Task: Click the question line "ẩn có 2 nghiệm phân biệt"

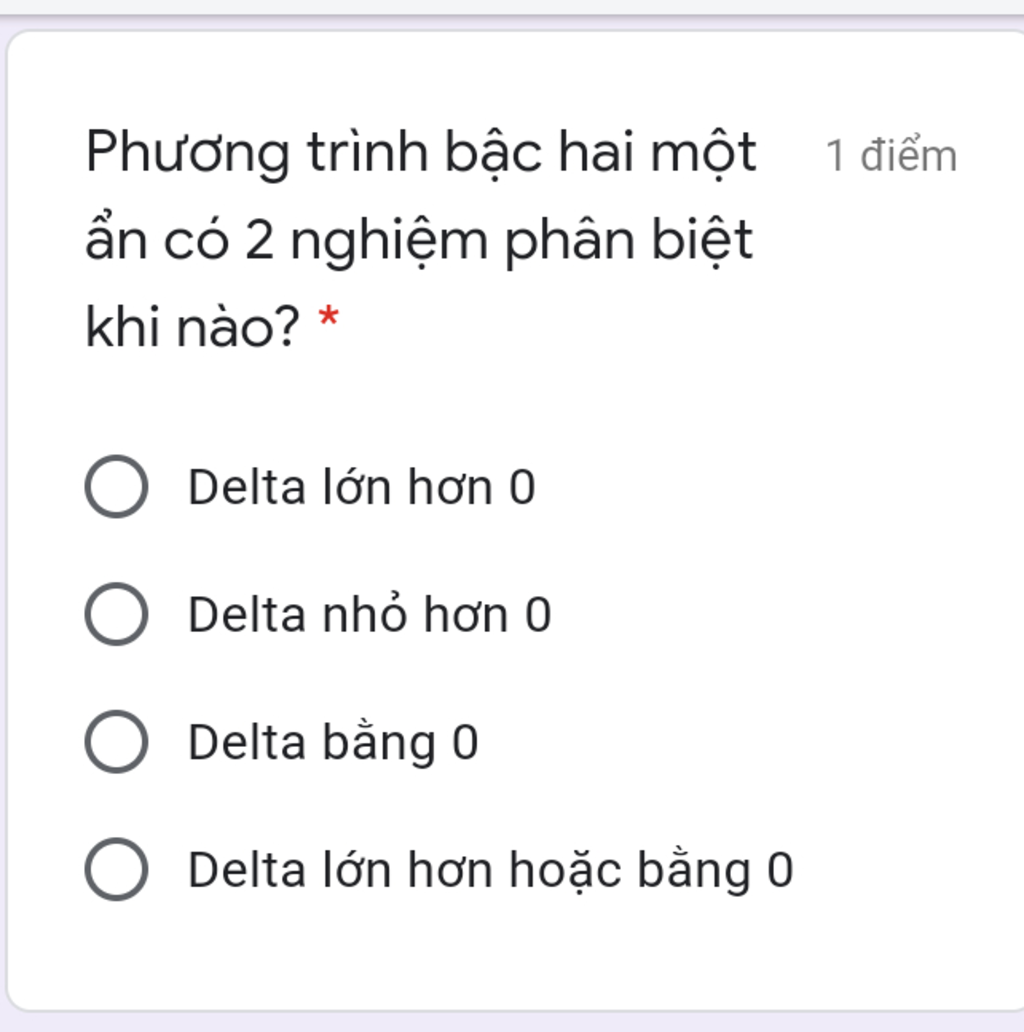Action: click(x=419, y=241)
